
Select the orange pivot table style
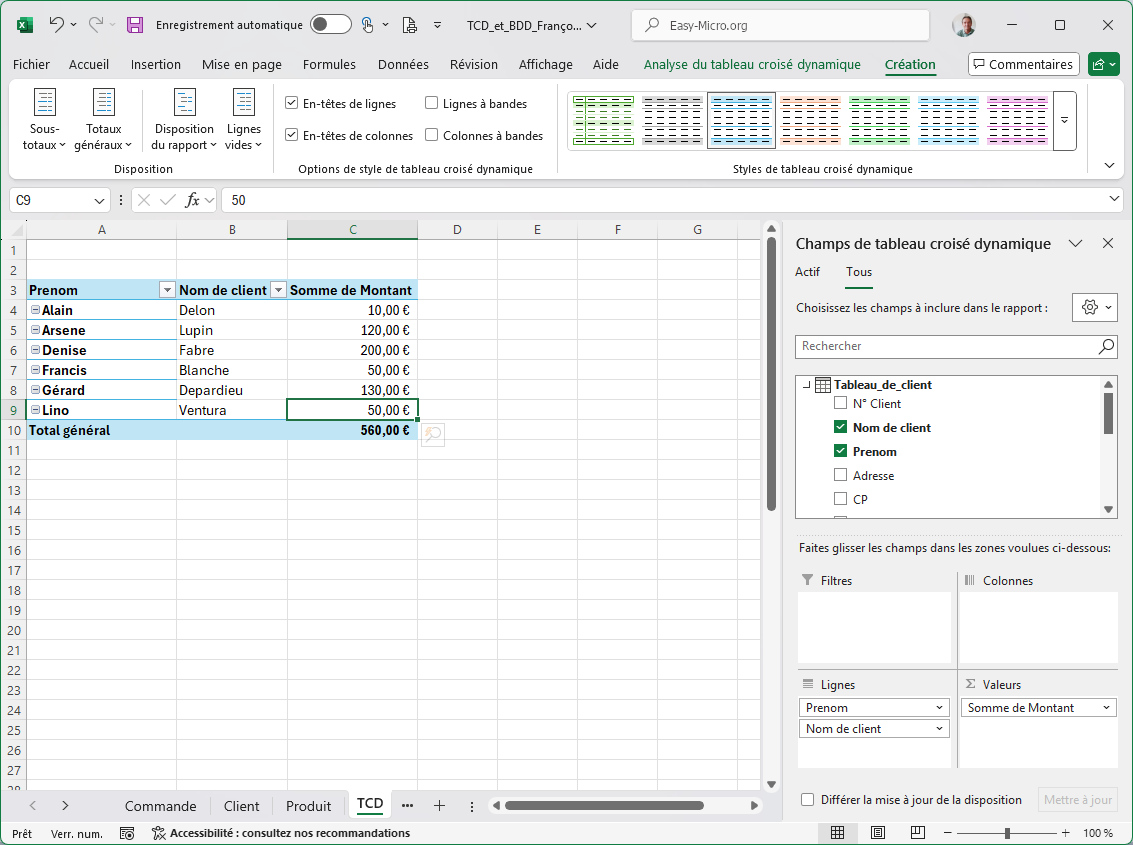pyautogui.click(x=810, y=120)
